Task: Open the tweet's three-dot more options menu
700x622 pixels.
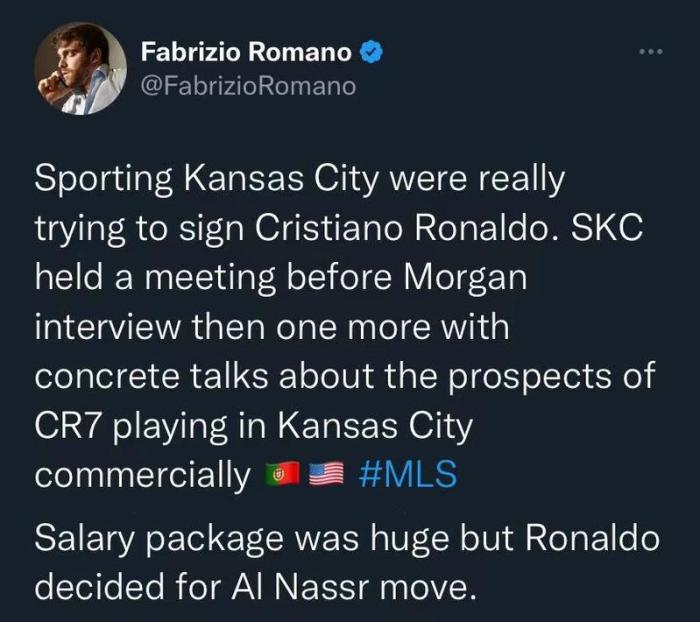Action: point(651,52)
